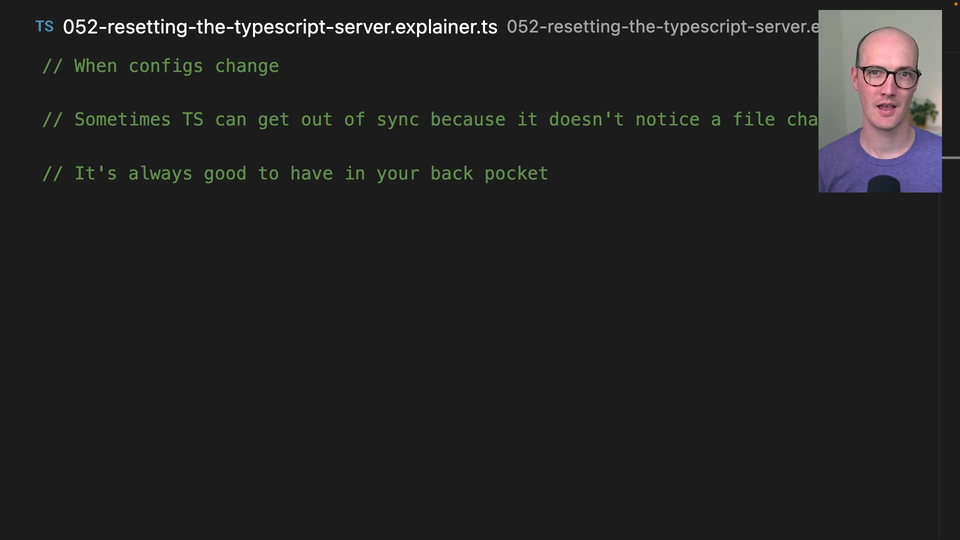Click the word "sync" in the second comment
Screen dimensions: 960x540
398,120
